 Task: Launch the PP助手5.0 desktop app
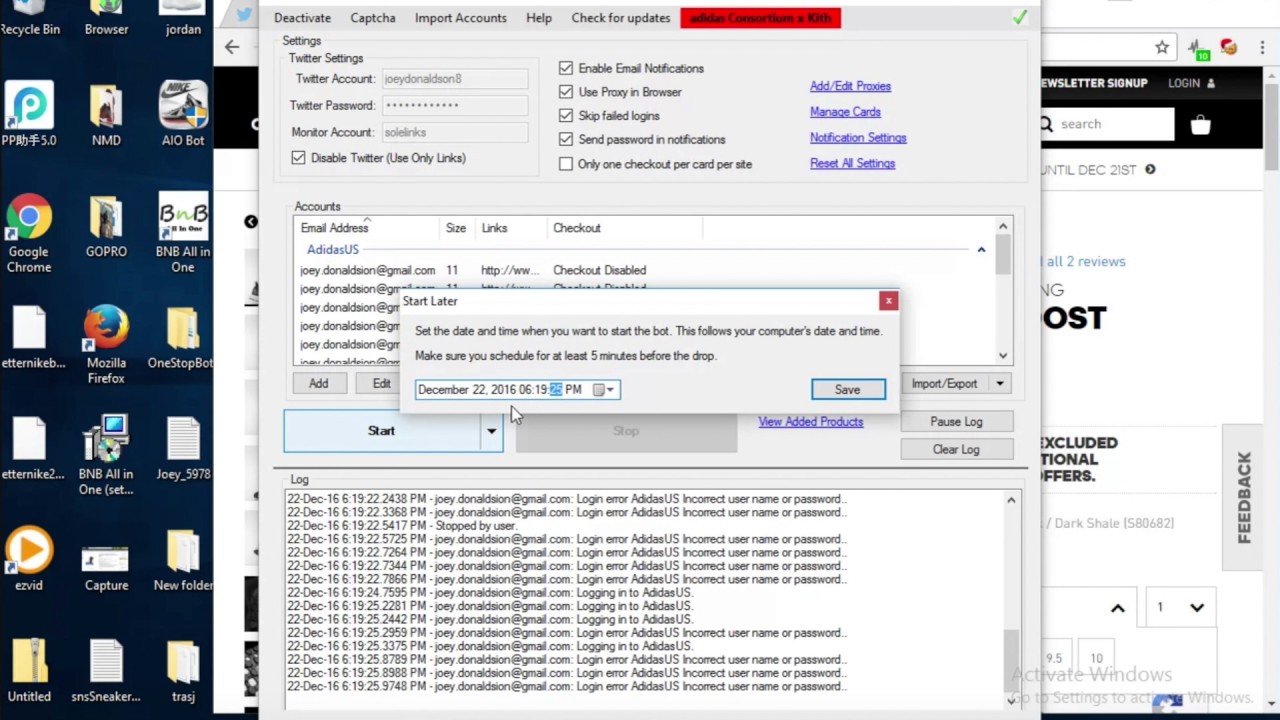29,114
